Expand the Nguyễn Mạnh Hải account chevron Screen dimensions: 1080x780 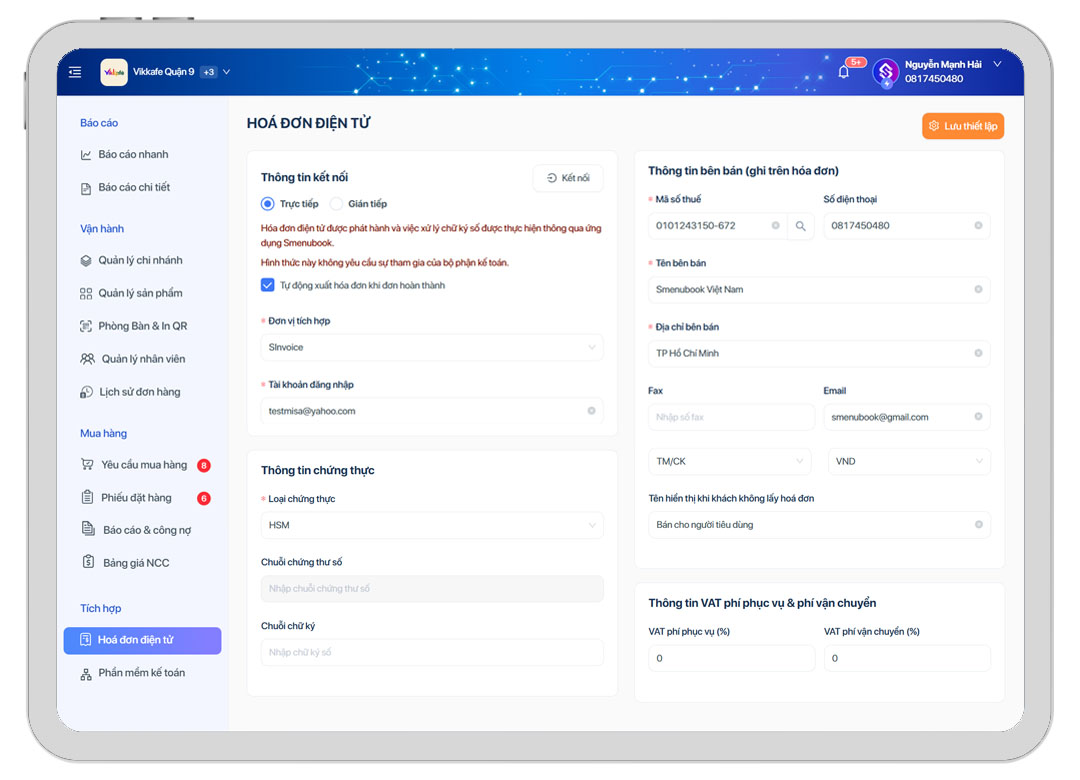tap(997, 64)
